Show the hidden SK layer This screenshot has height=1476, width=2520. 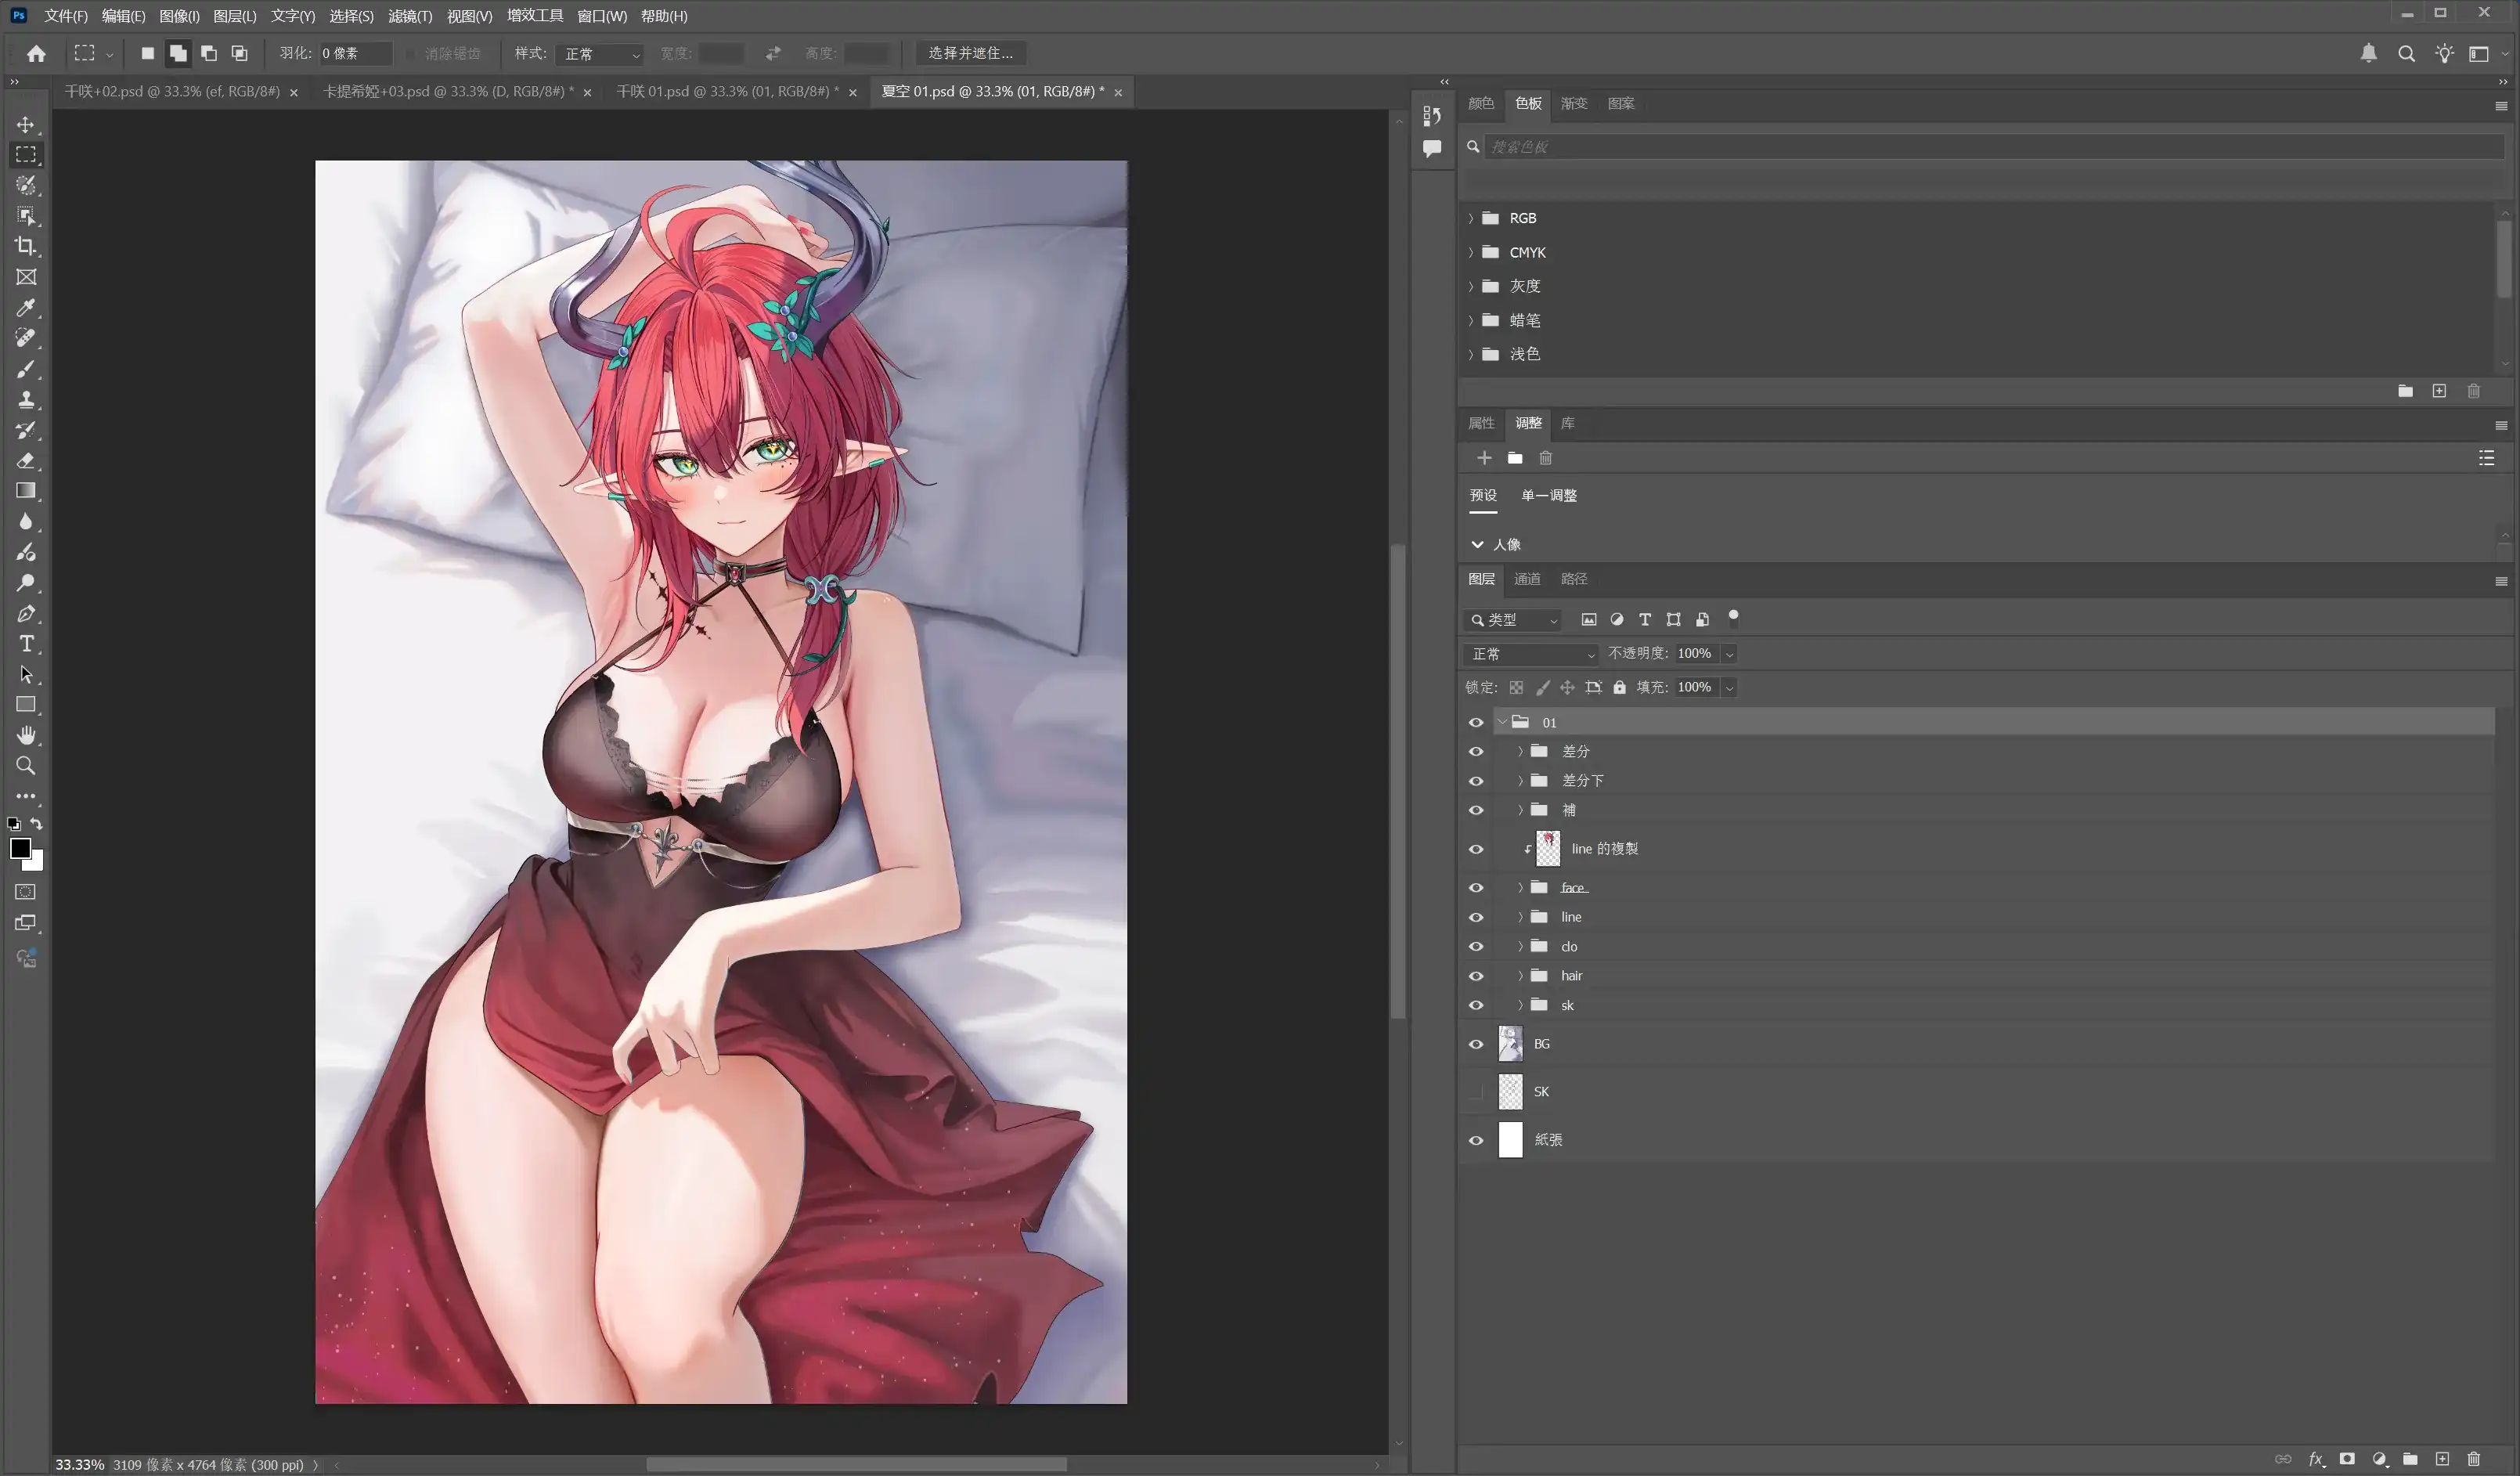(x=1476, y=1092)
